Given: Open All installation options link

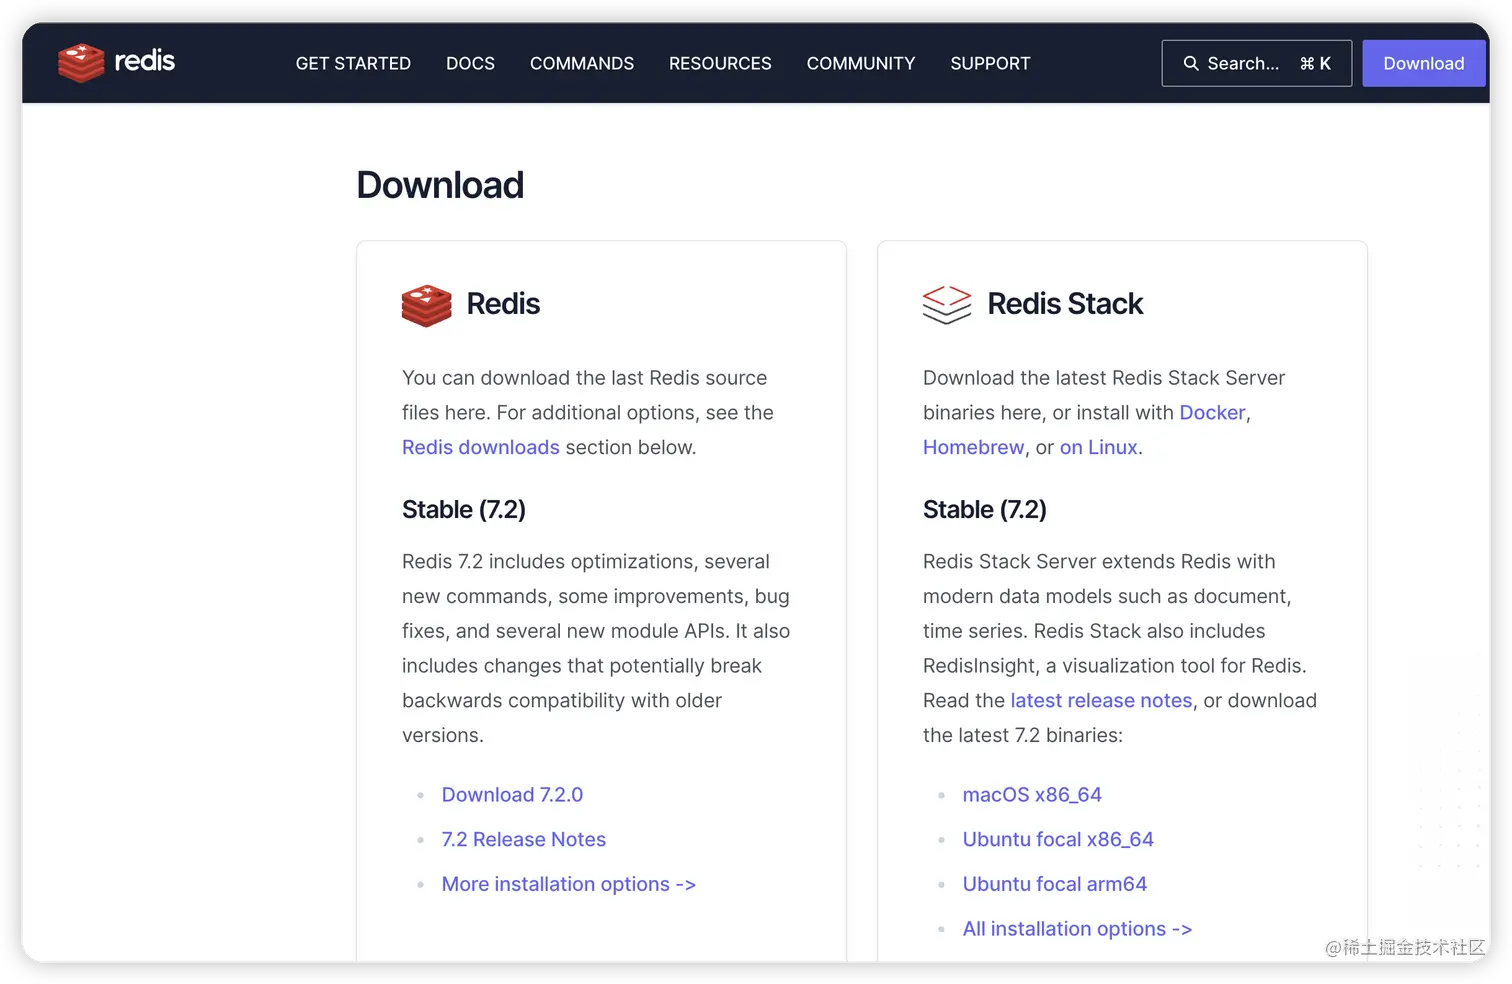Looking at the screenshot, I should click(1077, 929).
